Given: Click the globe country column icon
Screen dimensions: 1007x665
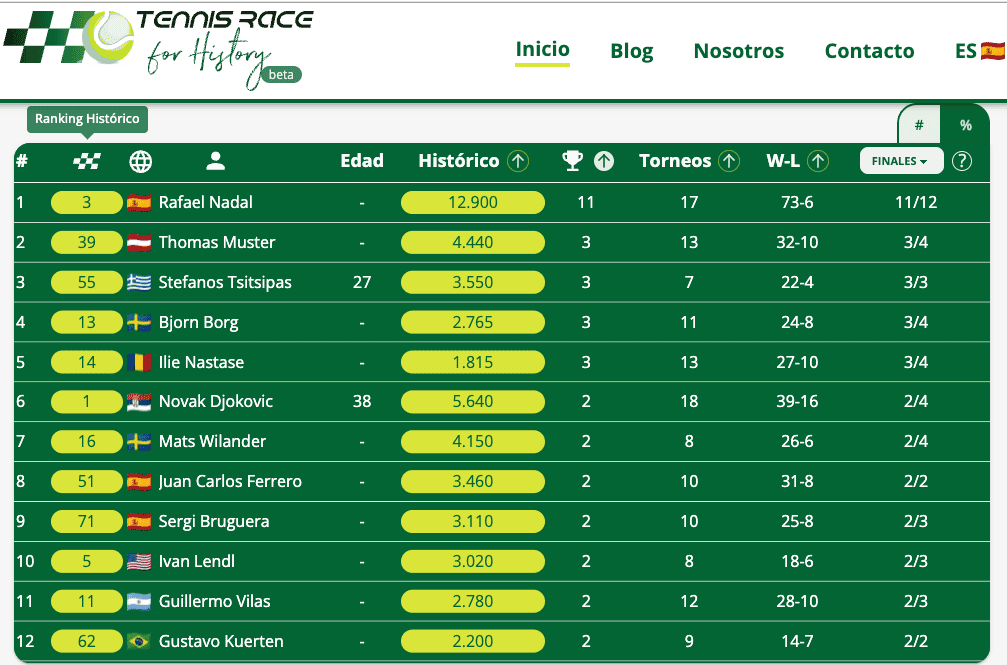Looking at the screenshot, I should (x=141, y=161).
